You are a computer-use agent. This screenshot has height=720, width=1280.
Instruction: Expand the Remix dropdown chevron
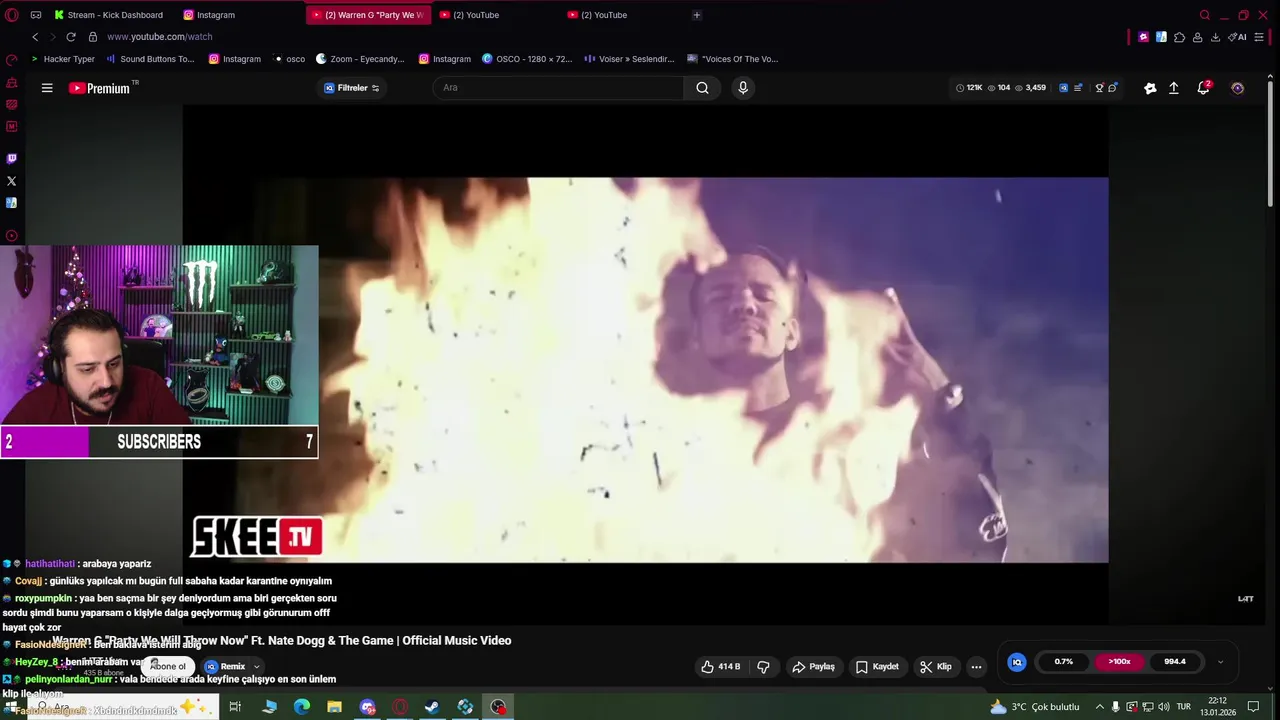tap(256, 666)
